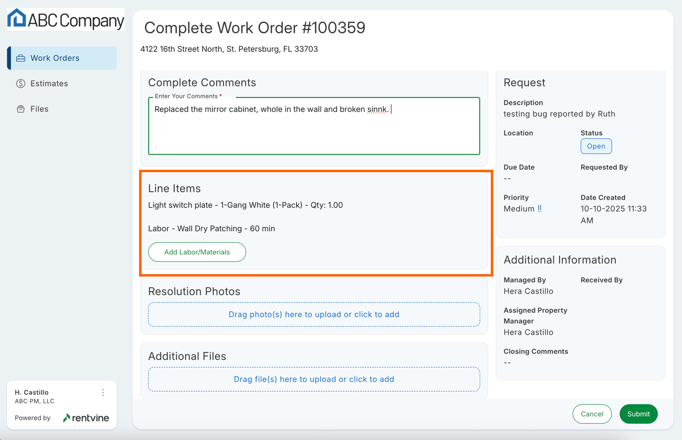Click the Work Orders briefcase icon

pyautogui.click(x=21, y=59)
